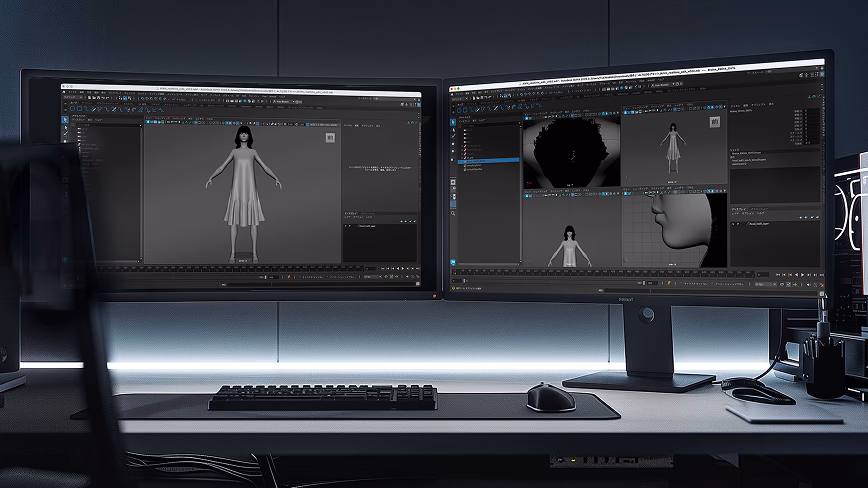The width and height of the screenshot is (868, 488).
Task: Go to end of playback range on right monitor
Action: pos(822,274)
